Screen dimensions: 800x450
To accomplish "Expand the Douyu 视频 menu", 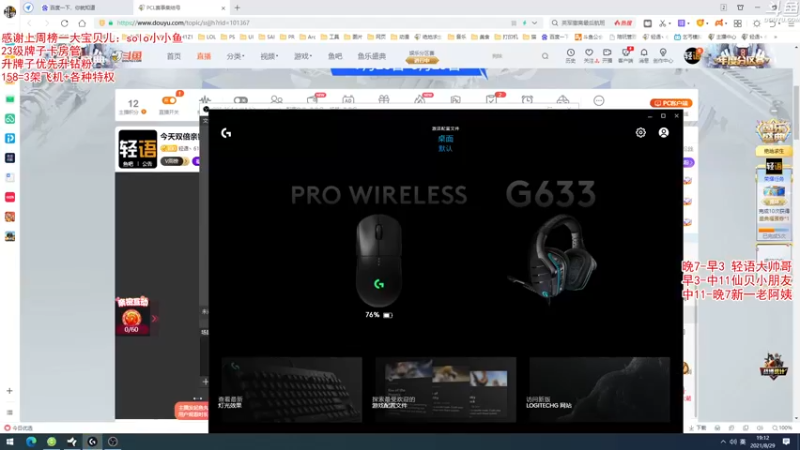I will (269, 56).
